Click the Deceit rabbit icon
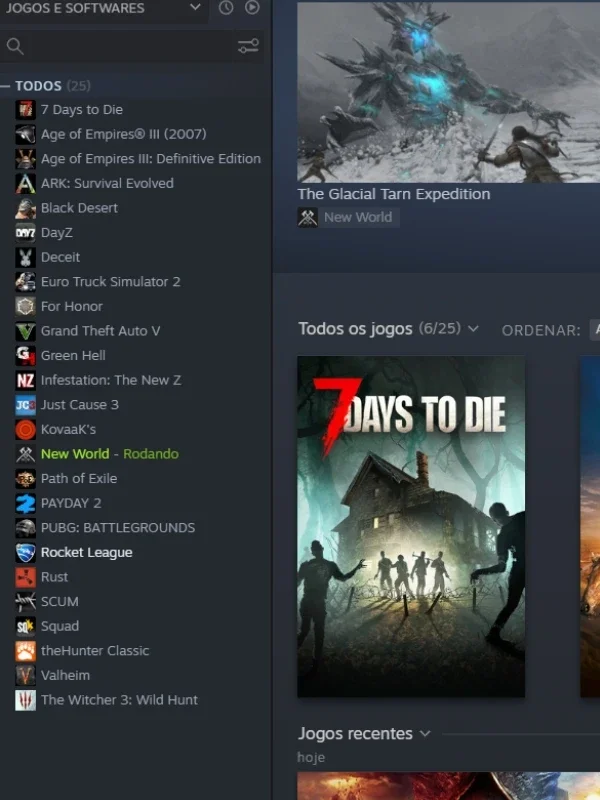This screenshot has width=600, height=800. pos(25,257)
